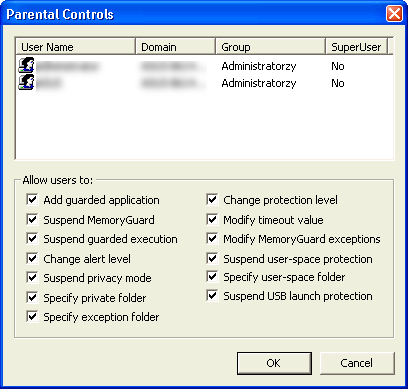Toggle Specify private folder checkbox
The width and height of the screenshot is (408, 389).
coord(32,298)
